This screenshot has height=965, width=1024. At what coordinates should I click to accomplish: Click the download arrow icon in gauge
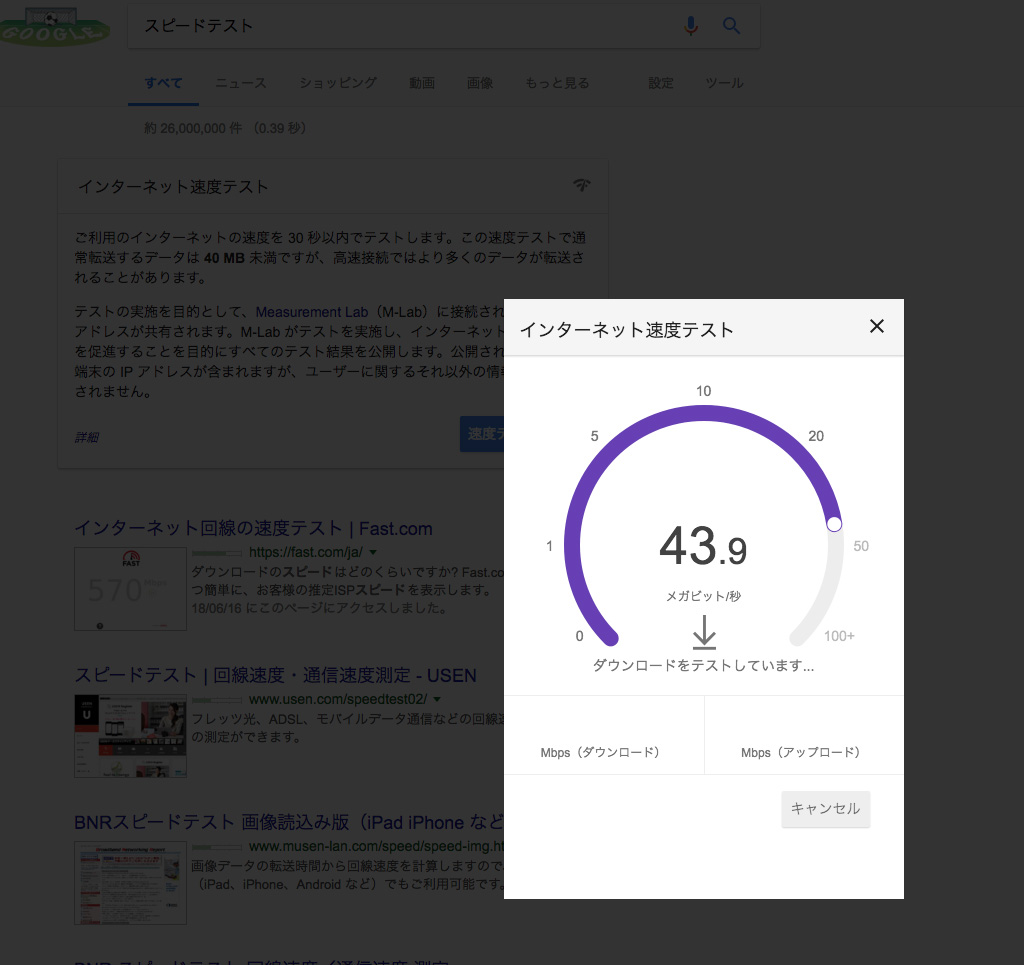(x=704, y=632)
